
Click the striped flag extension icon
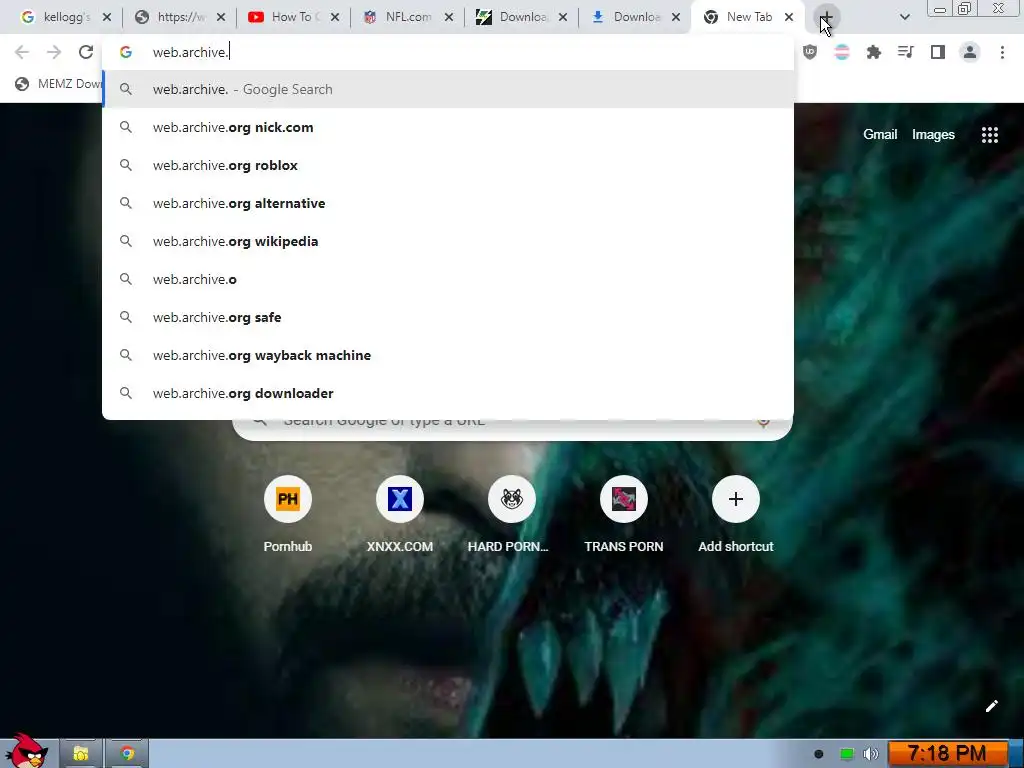[842, 52]
